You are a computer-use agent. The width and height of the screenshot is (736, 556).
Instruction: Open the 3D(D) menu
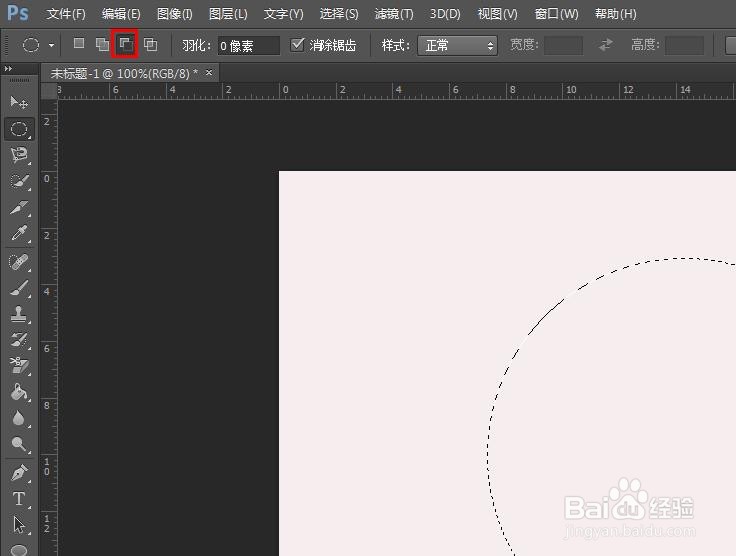click(x=445, y=14)
